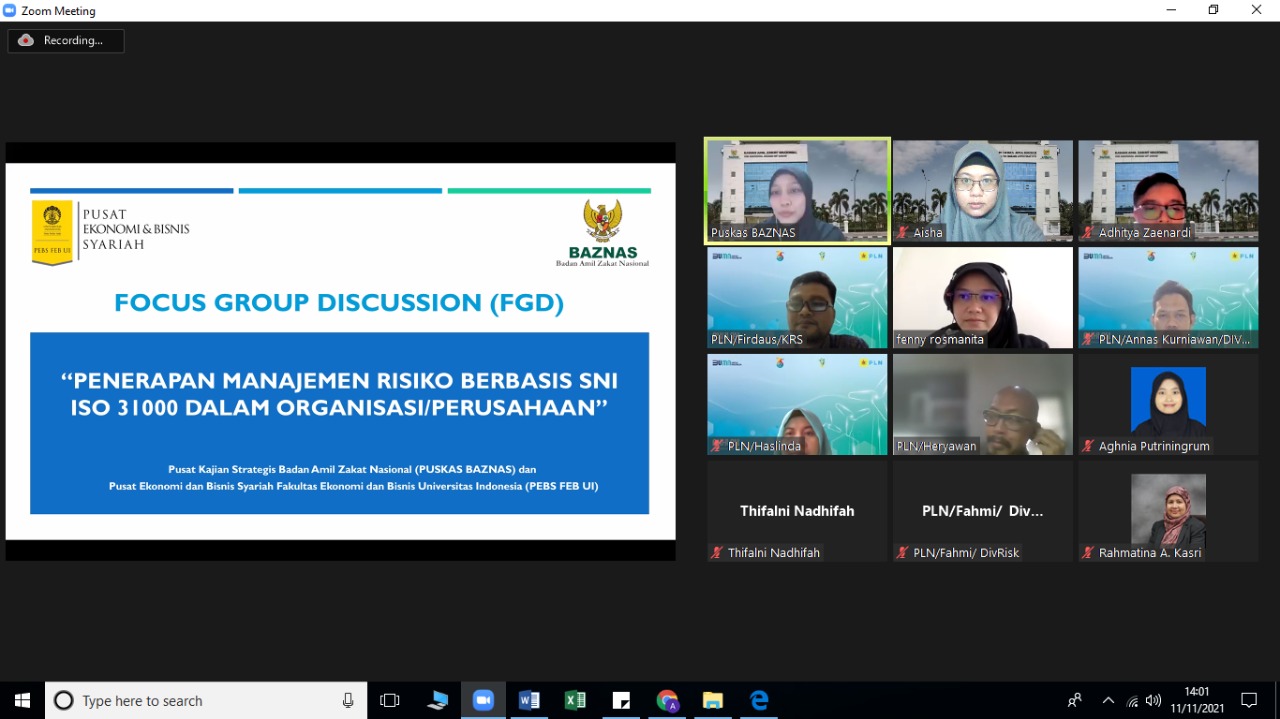The width and height of the screenshot is (1280, 719).
Task: Select the PLN/Heryawan video tile
Action: (x=982, y=404)
